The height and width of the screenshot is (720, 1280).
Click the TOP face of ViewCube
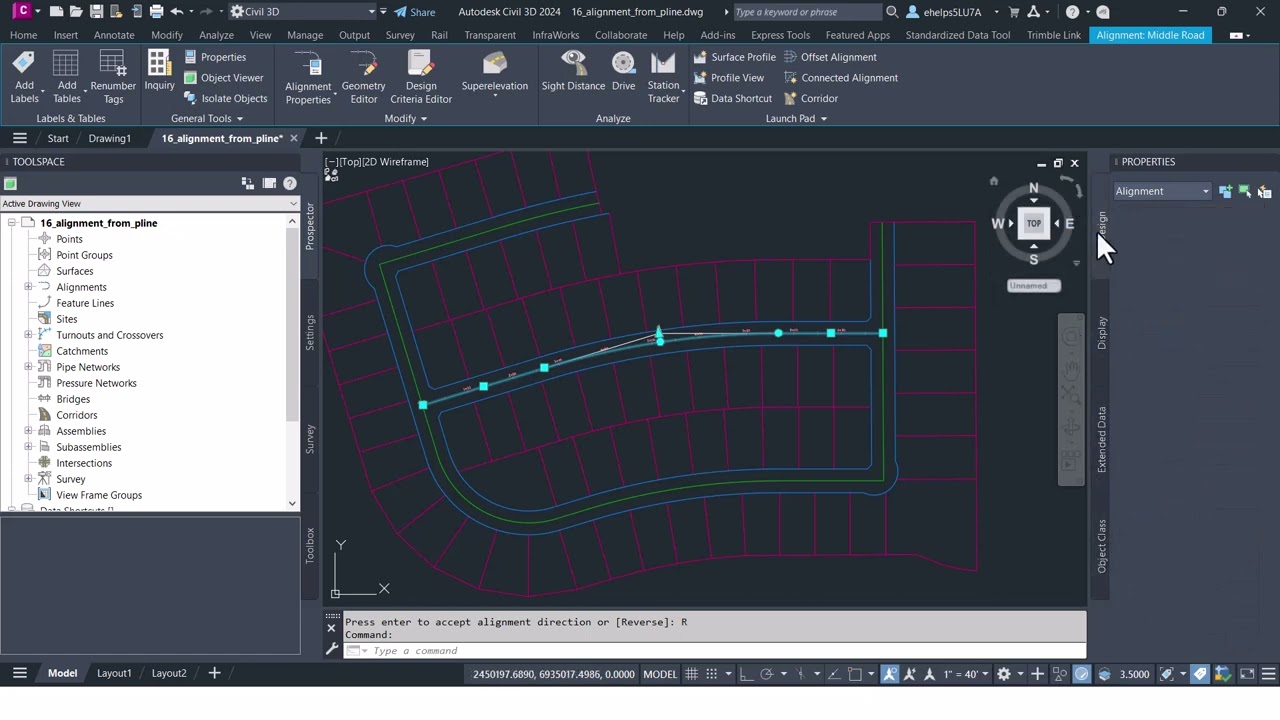1034,223
